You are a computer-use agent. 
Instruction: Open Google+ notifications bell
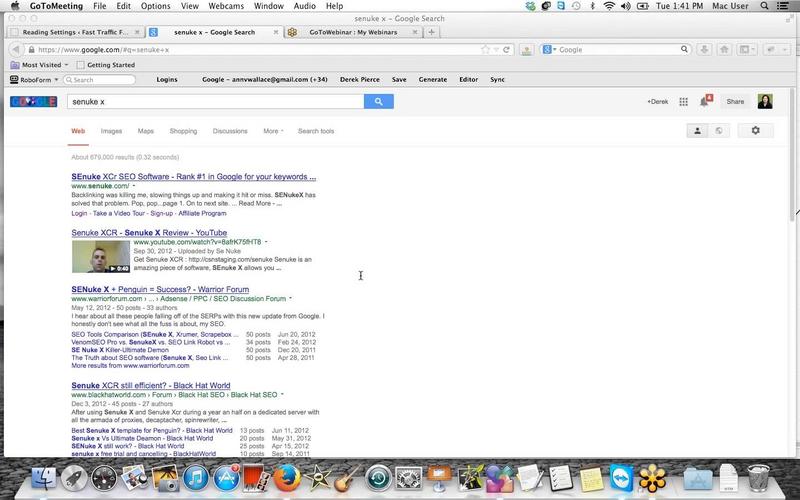[x=705, y=101]
